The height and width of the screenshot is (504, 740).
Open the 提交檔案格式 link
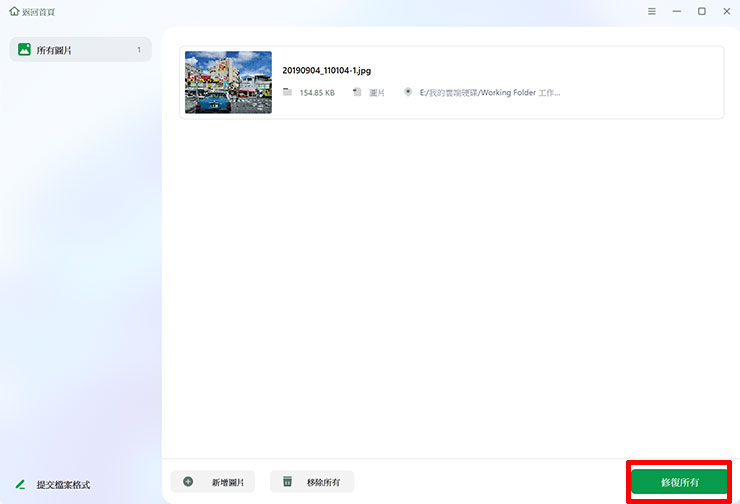(63, 484)
